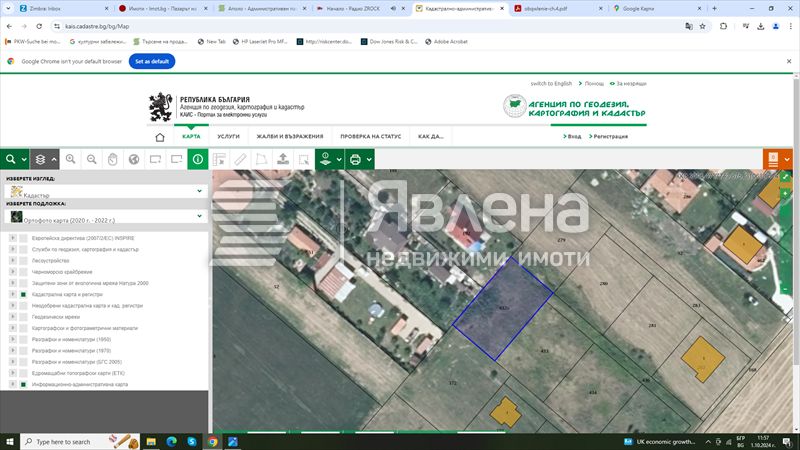Click the fullscreen map button
This screenshot has width=800, height=450.
click(785, 177)
